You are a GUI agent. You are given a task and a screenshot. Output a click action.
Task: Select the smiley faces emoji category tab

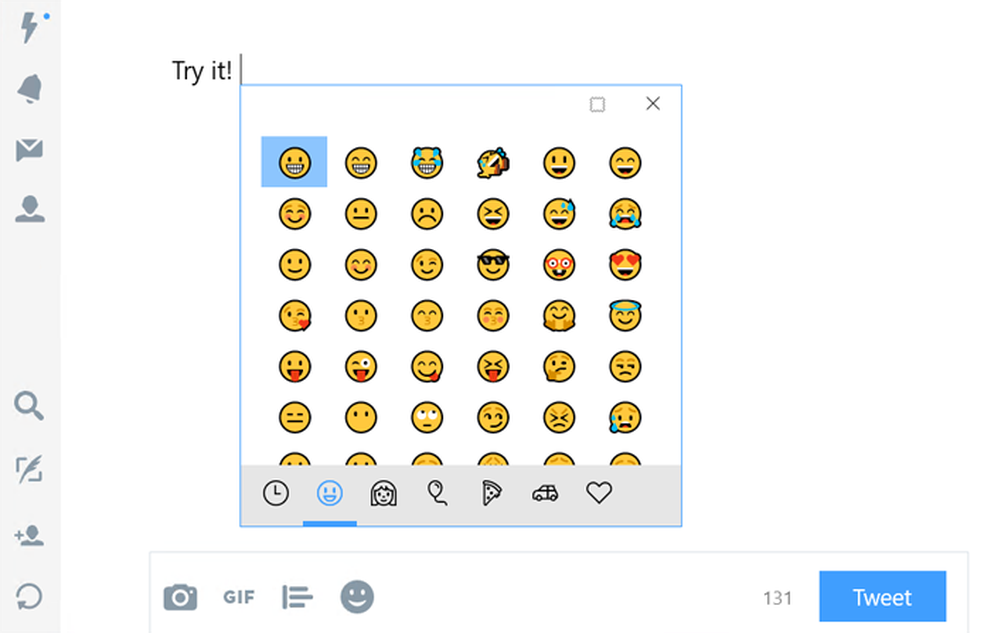330,492
